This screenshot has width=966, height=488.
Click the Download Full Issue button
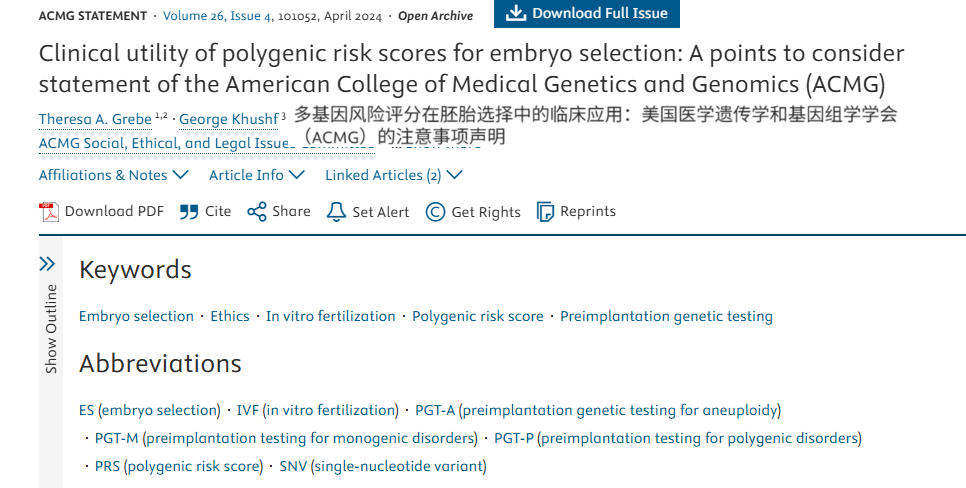(x=587, y=13)
